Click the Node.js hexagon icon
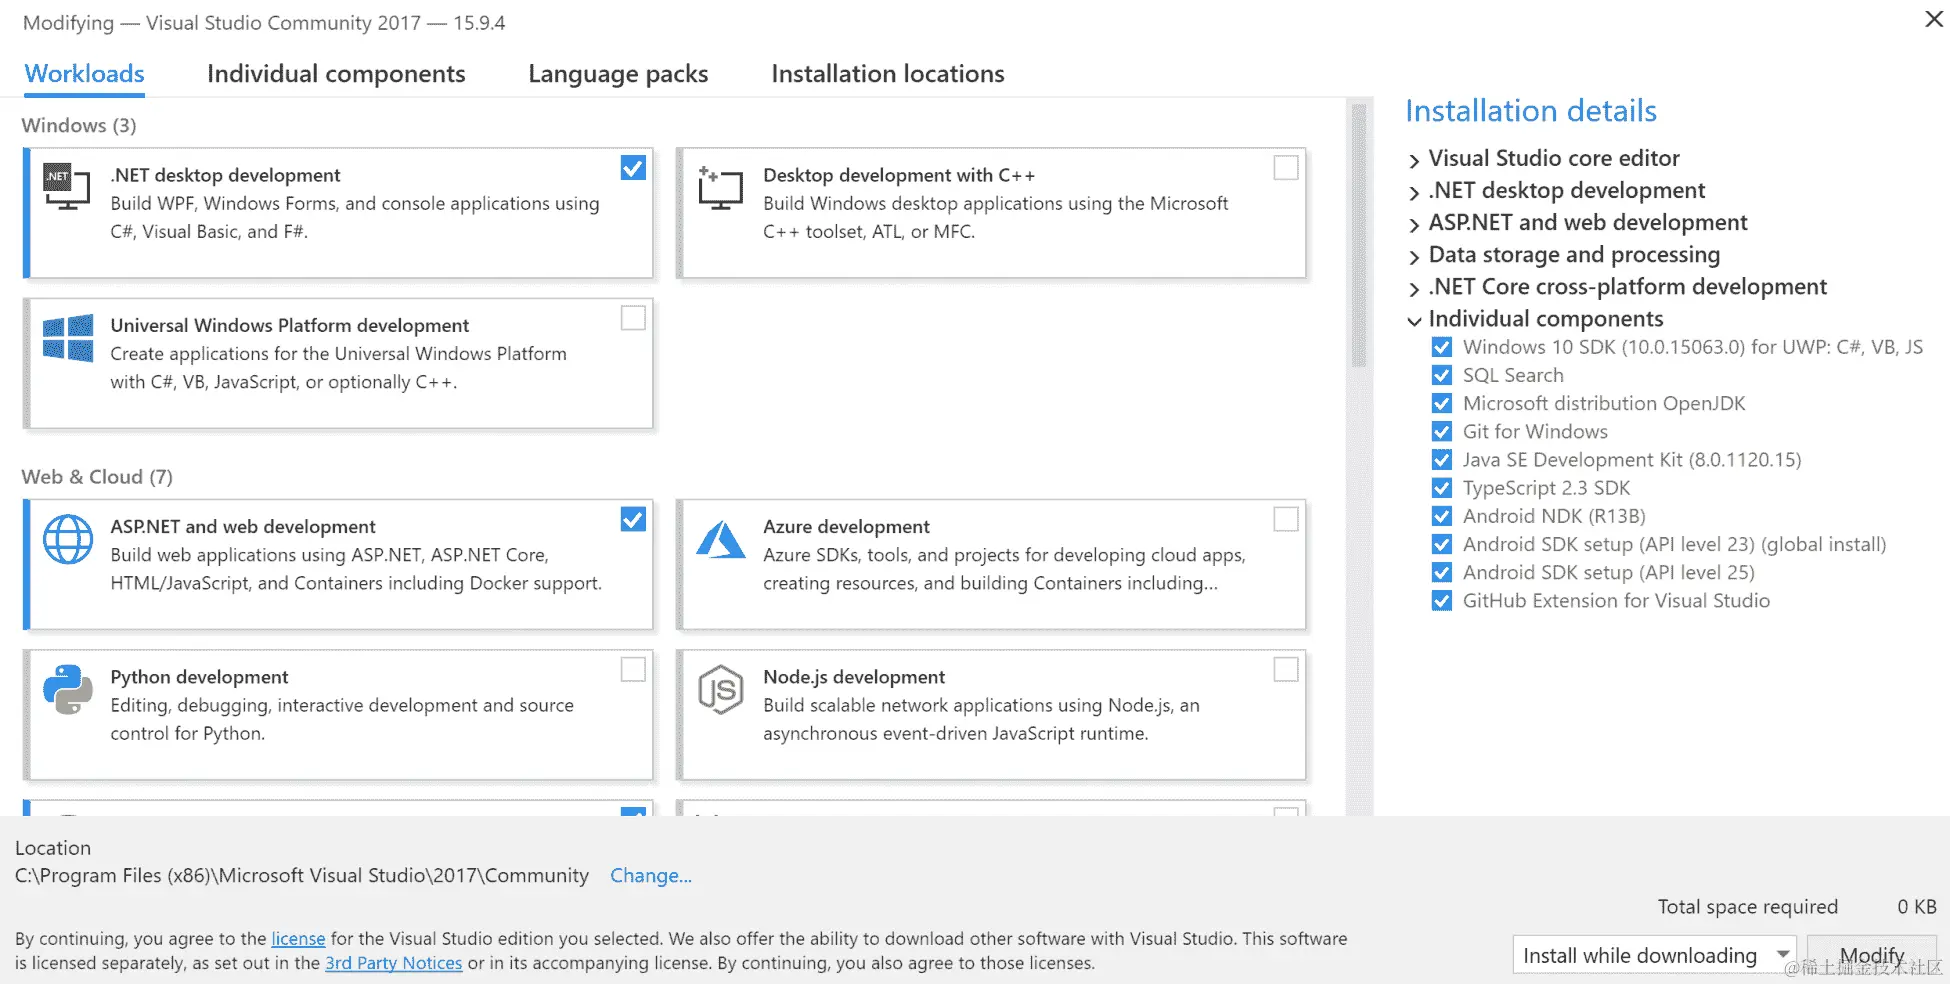The image size is (1950, 984). pos(721,690)
